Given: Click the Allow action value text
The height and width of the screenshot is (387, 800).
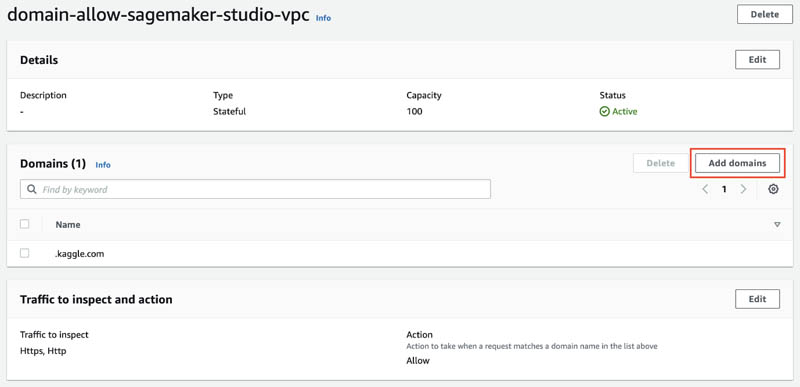Looking at the screenshot, I should (x=418, y=360).
